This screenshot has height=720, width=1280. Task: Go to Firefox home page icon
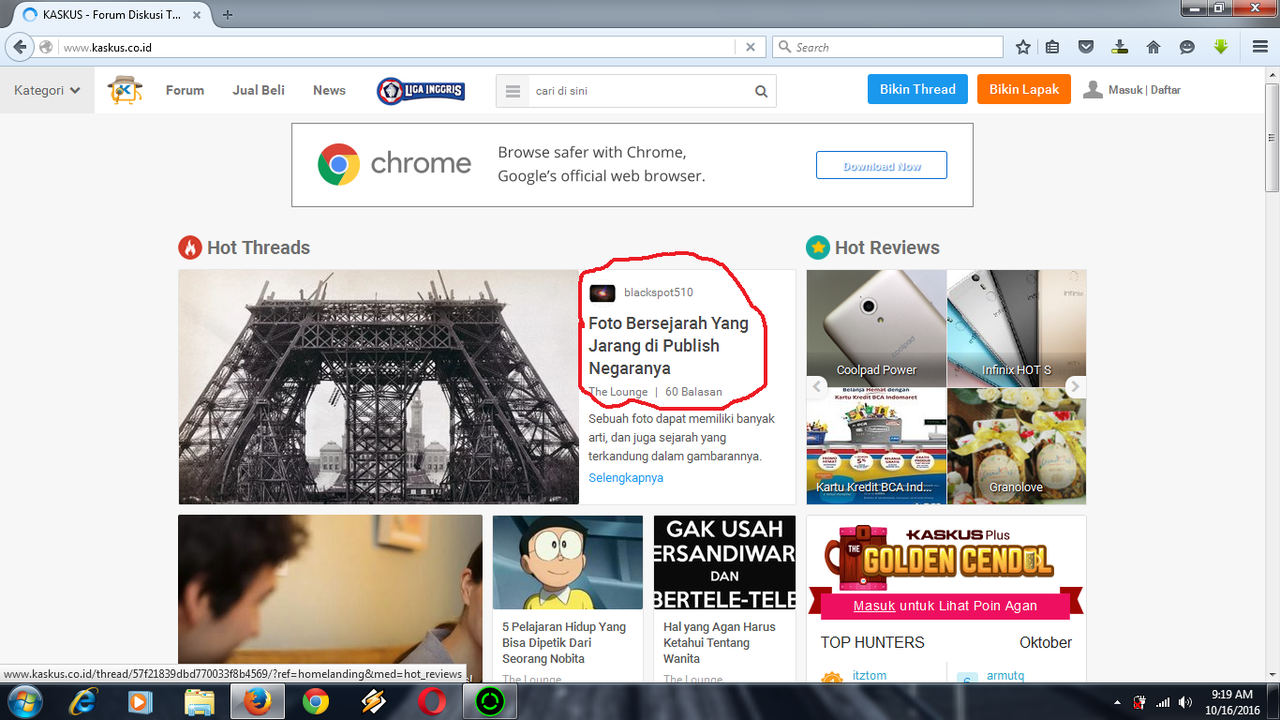click(x=1153, y=47)
